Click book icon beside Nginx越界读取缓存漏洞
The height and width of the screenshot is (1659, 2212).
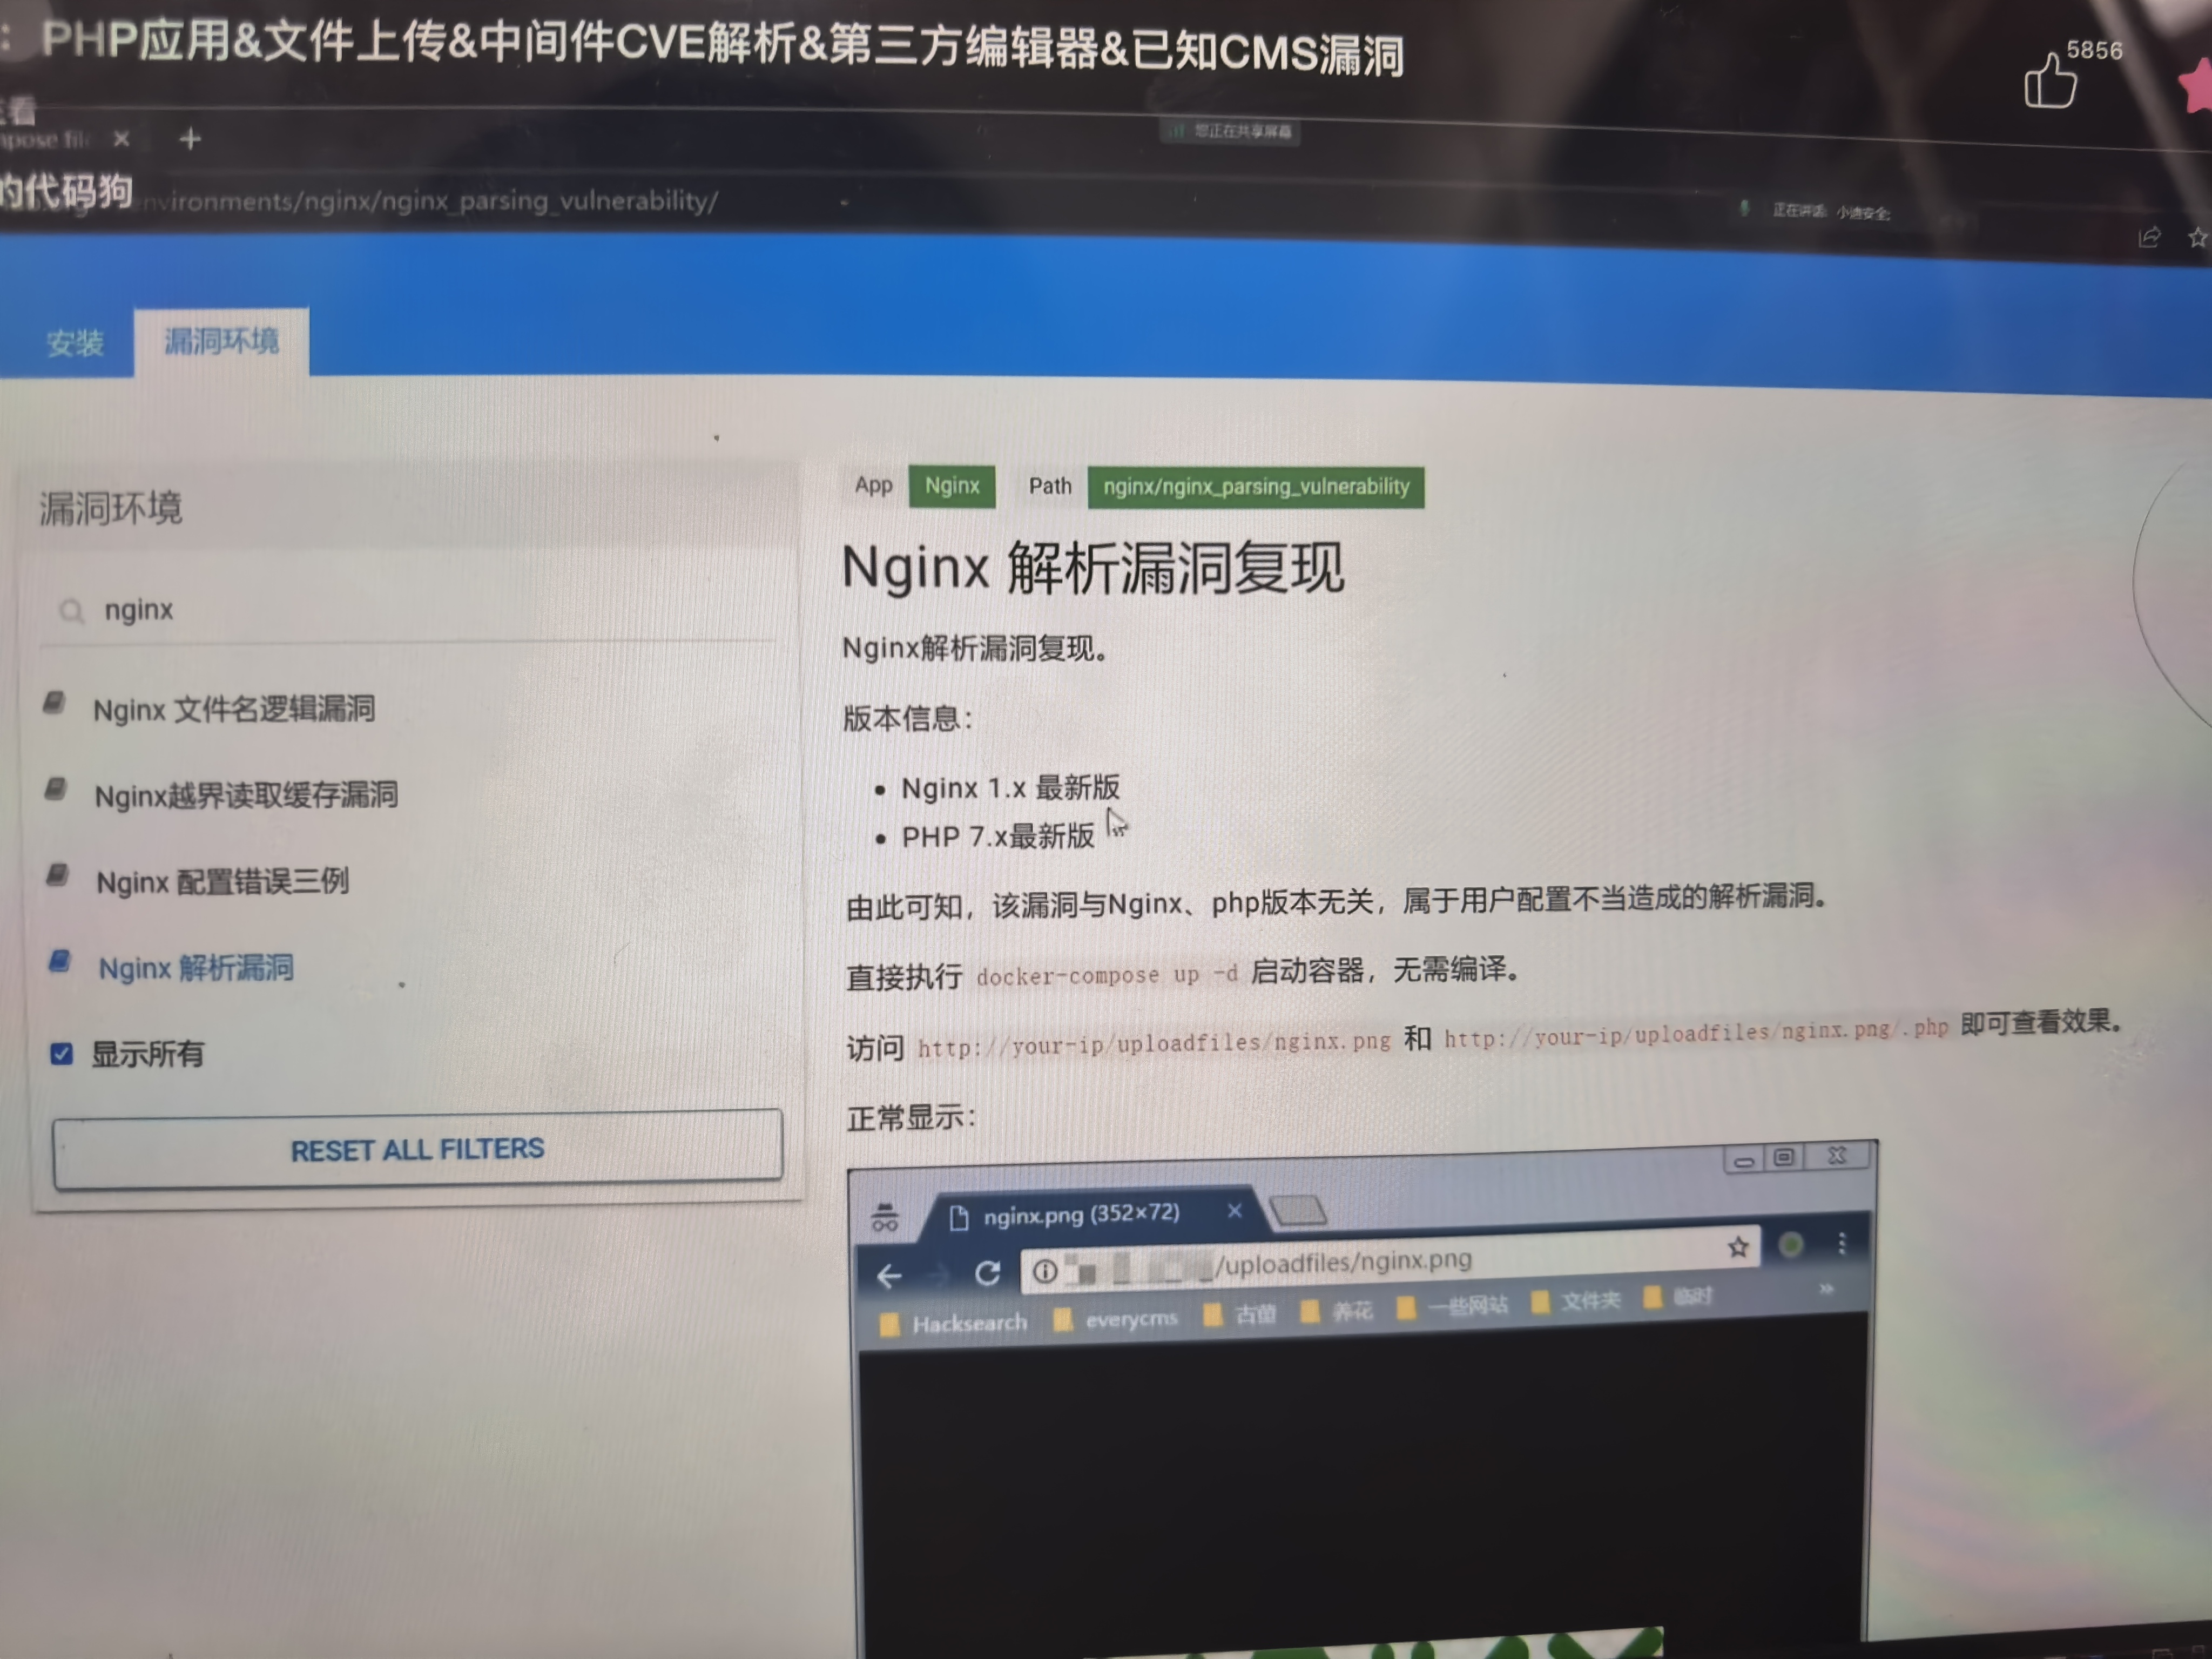[x=56, y=790]
